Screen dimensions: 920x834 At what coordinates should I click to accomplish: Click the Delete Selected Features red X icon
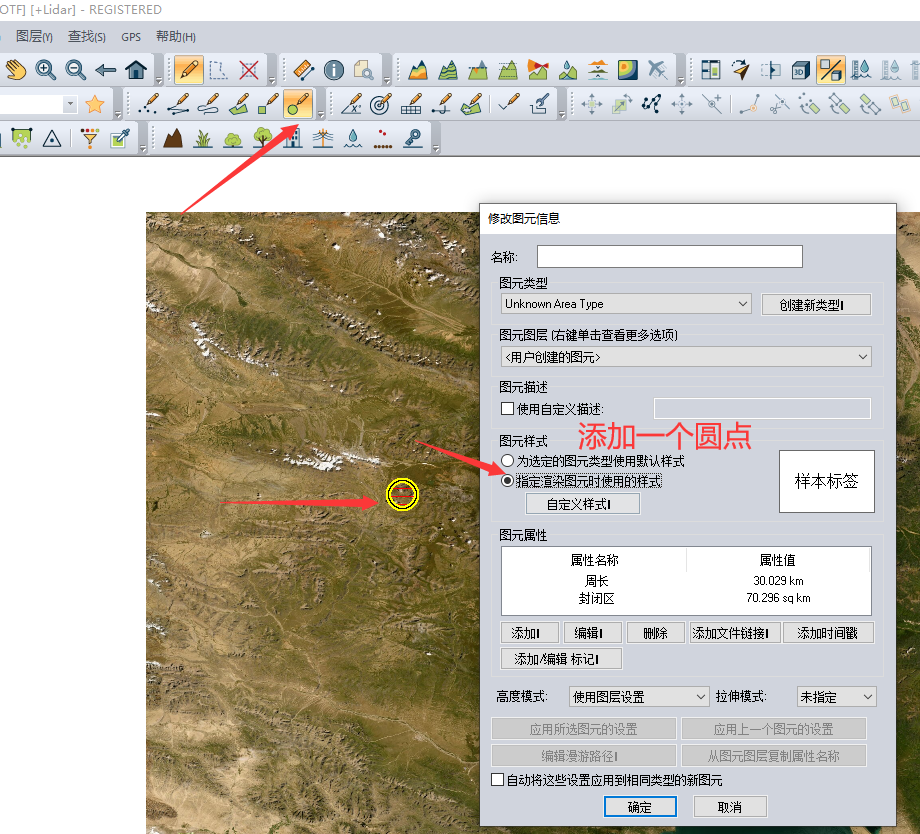(250, 70)
